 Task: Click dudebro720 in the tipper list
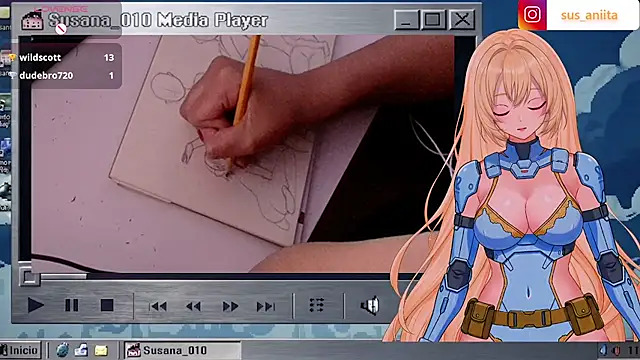[x=46, y=76]
